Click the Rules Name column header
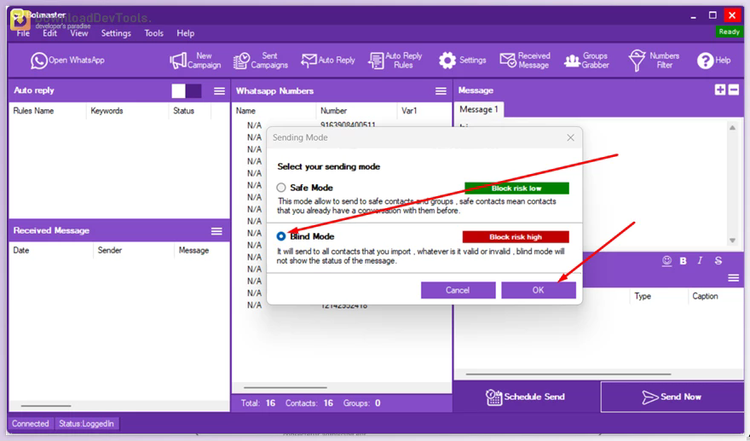The width and height of the screenshot is (750, 441). point(33,110)
